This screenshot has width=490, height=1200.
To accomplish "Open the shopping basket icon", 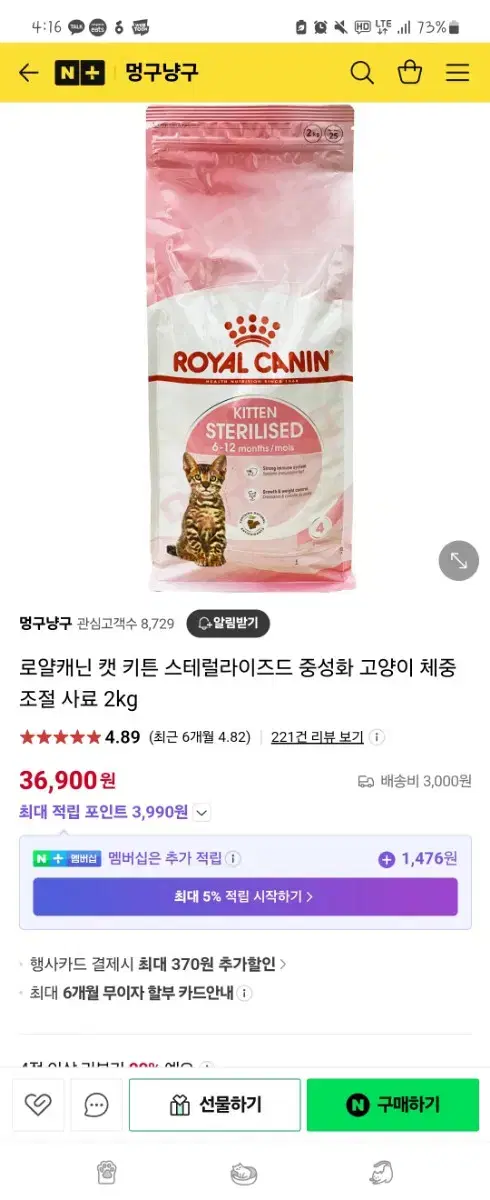I will click(x=410, y=72).
